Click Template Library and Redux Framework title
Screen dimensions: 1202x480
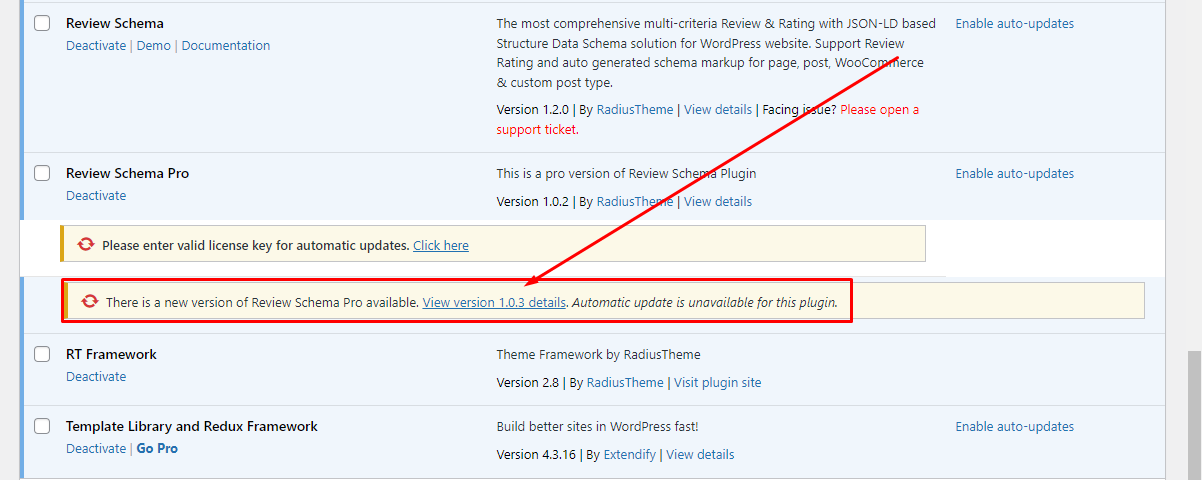pos(192,426)
